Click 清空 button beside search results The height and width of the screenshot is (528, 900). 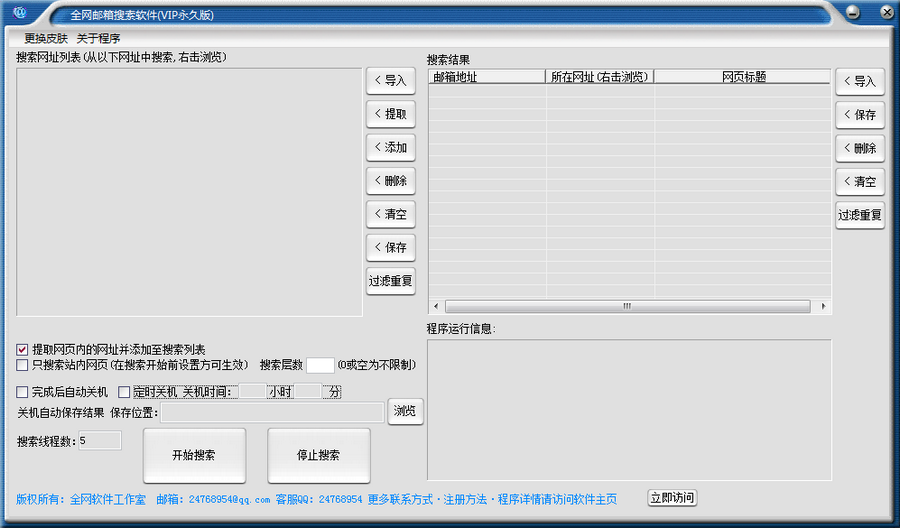[x=860, y=182]
